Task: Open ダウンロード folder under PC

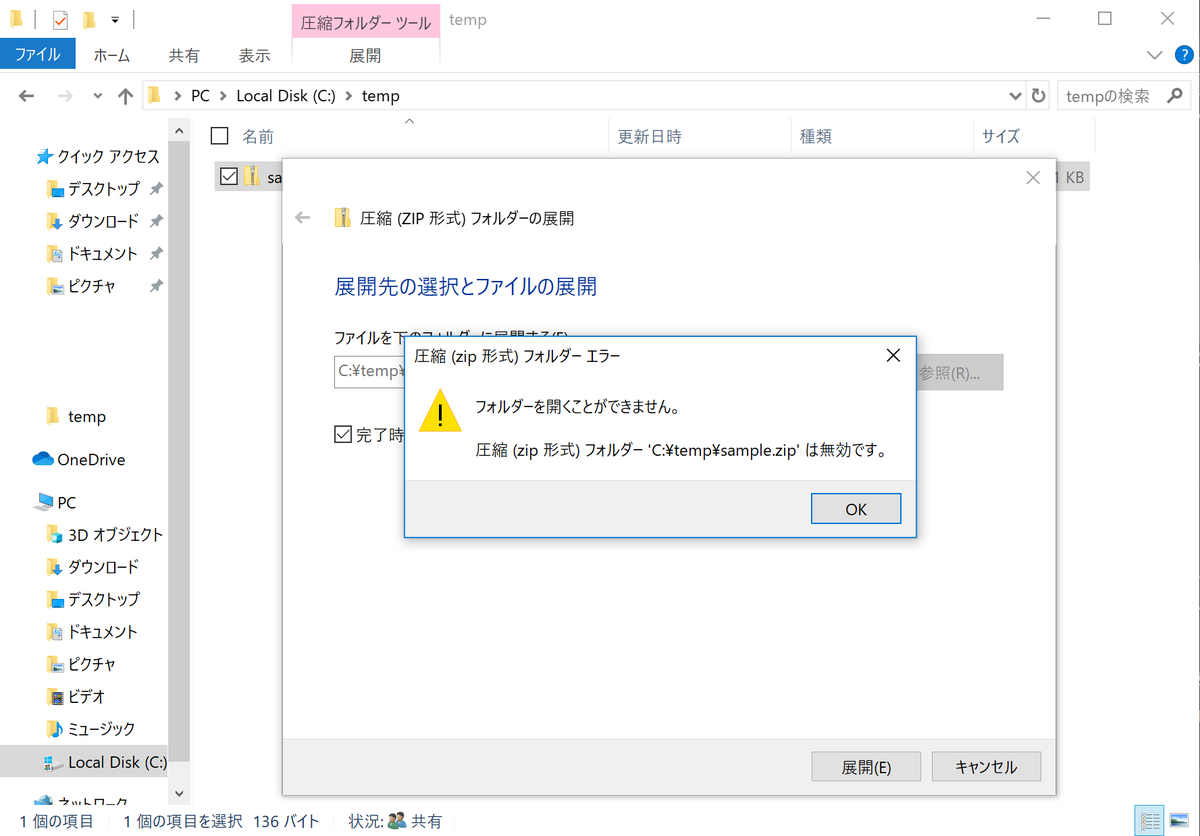Action: tap(94, 567)
